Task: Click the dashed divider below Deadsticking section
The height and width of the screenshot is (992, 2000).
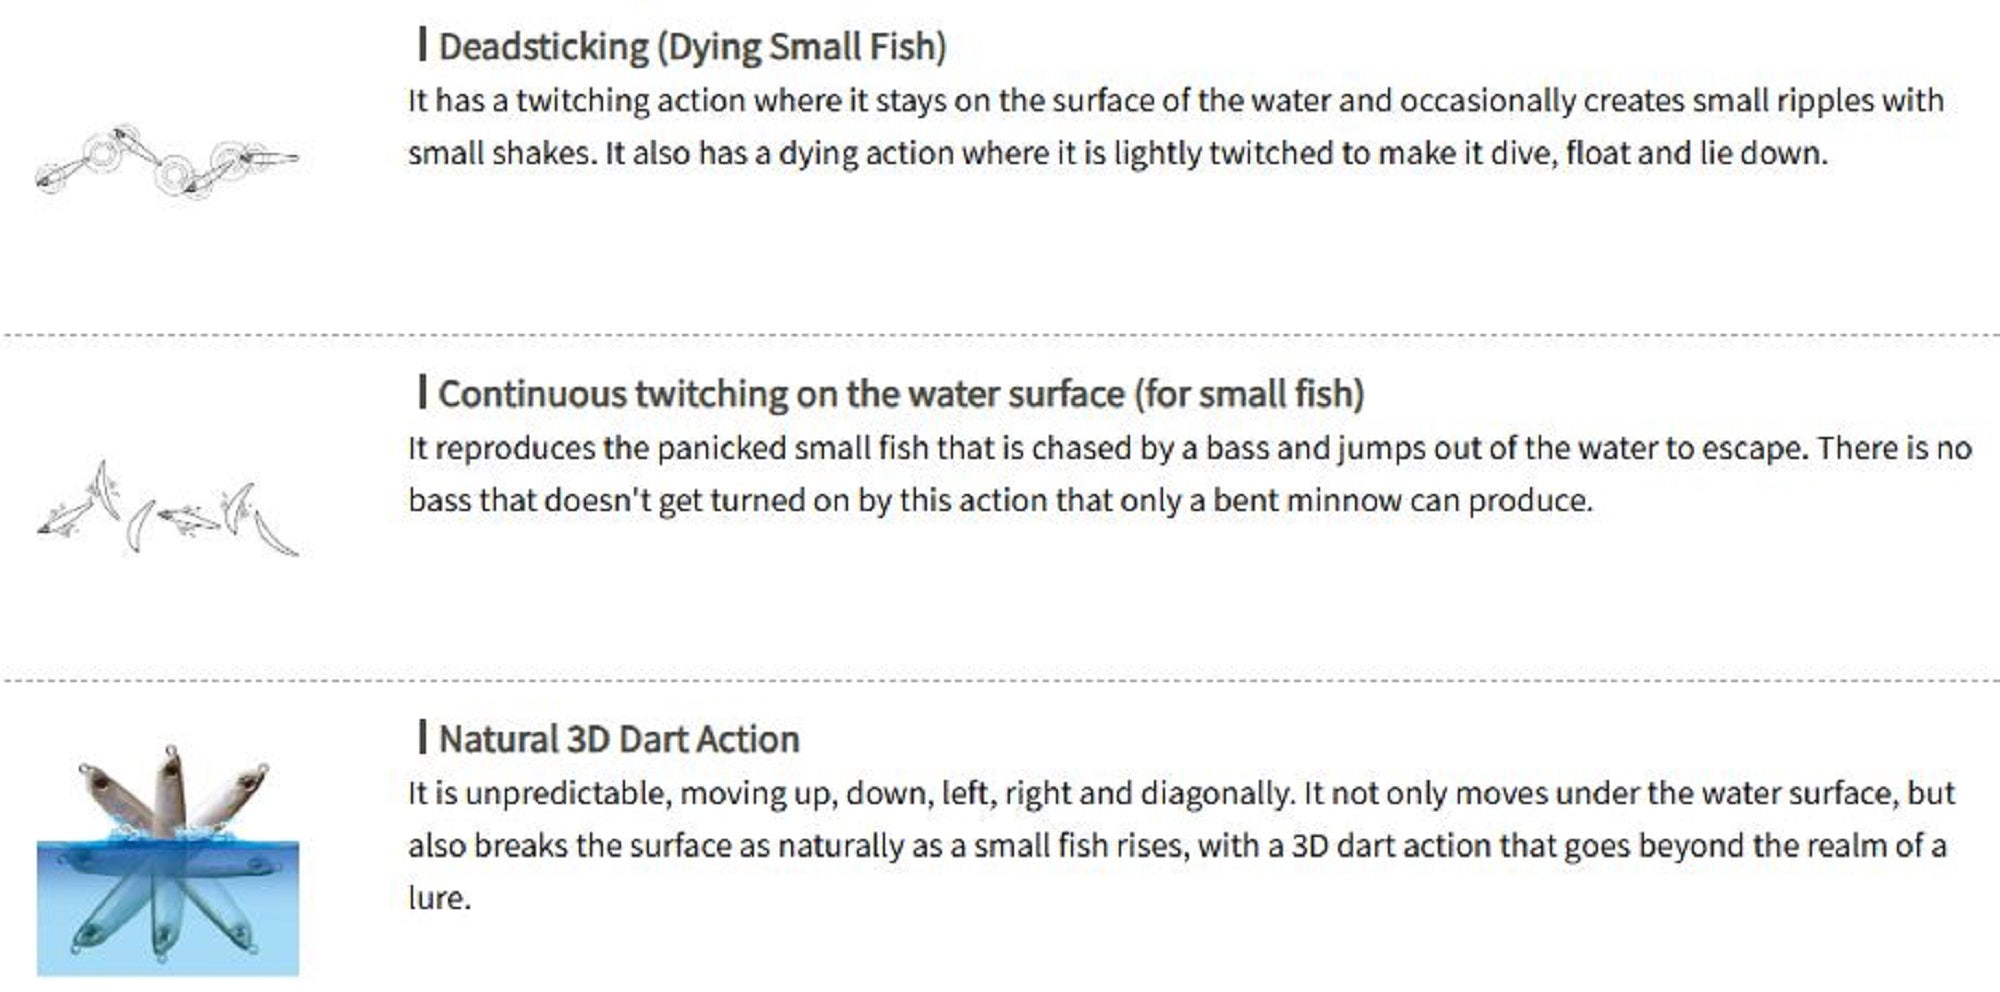Action: [x=1000, y=335]
